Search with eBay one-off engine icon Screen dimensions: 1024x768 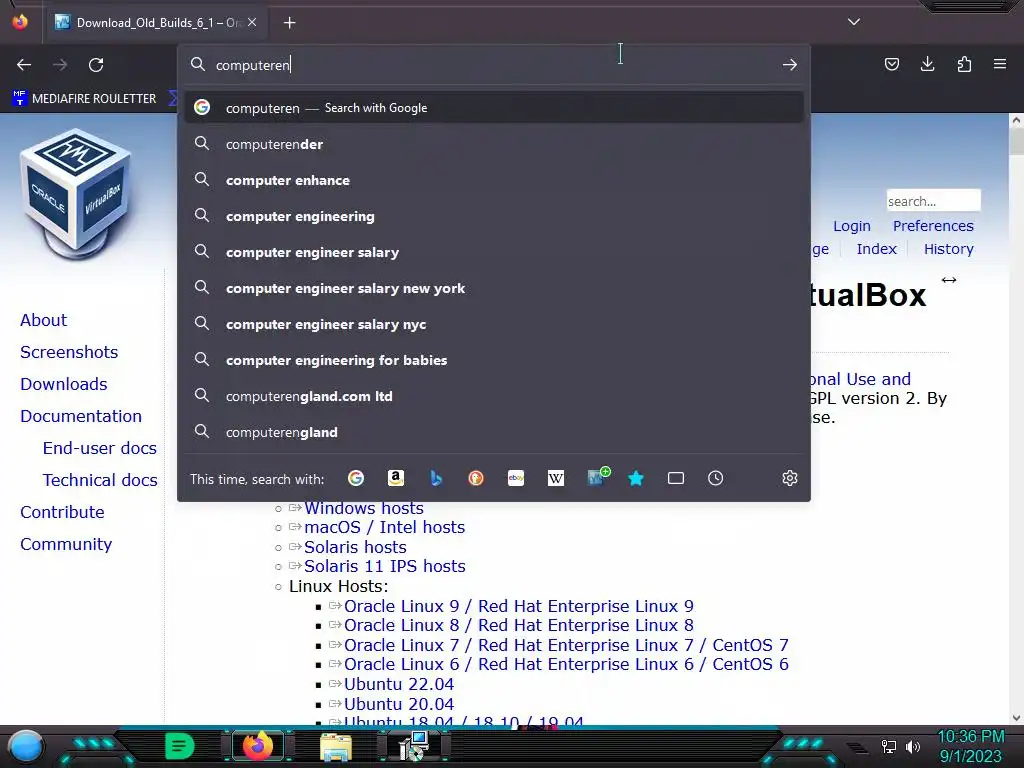pyautogui.click(x=516, y=479)
